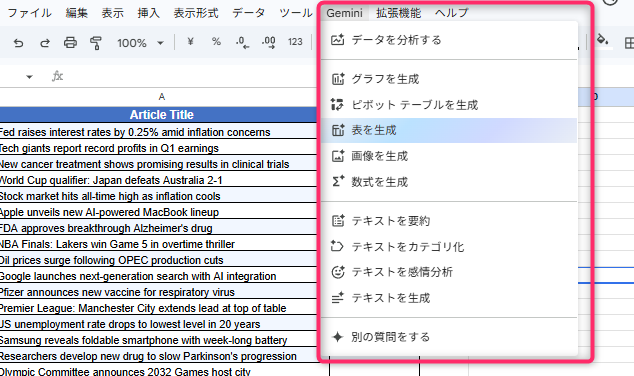Open the 123 number format menu
This screenshot has height=376, width=634.
[295, 42]
